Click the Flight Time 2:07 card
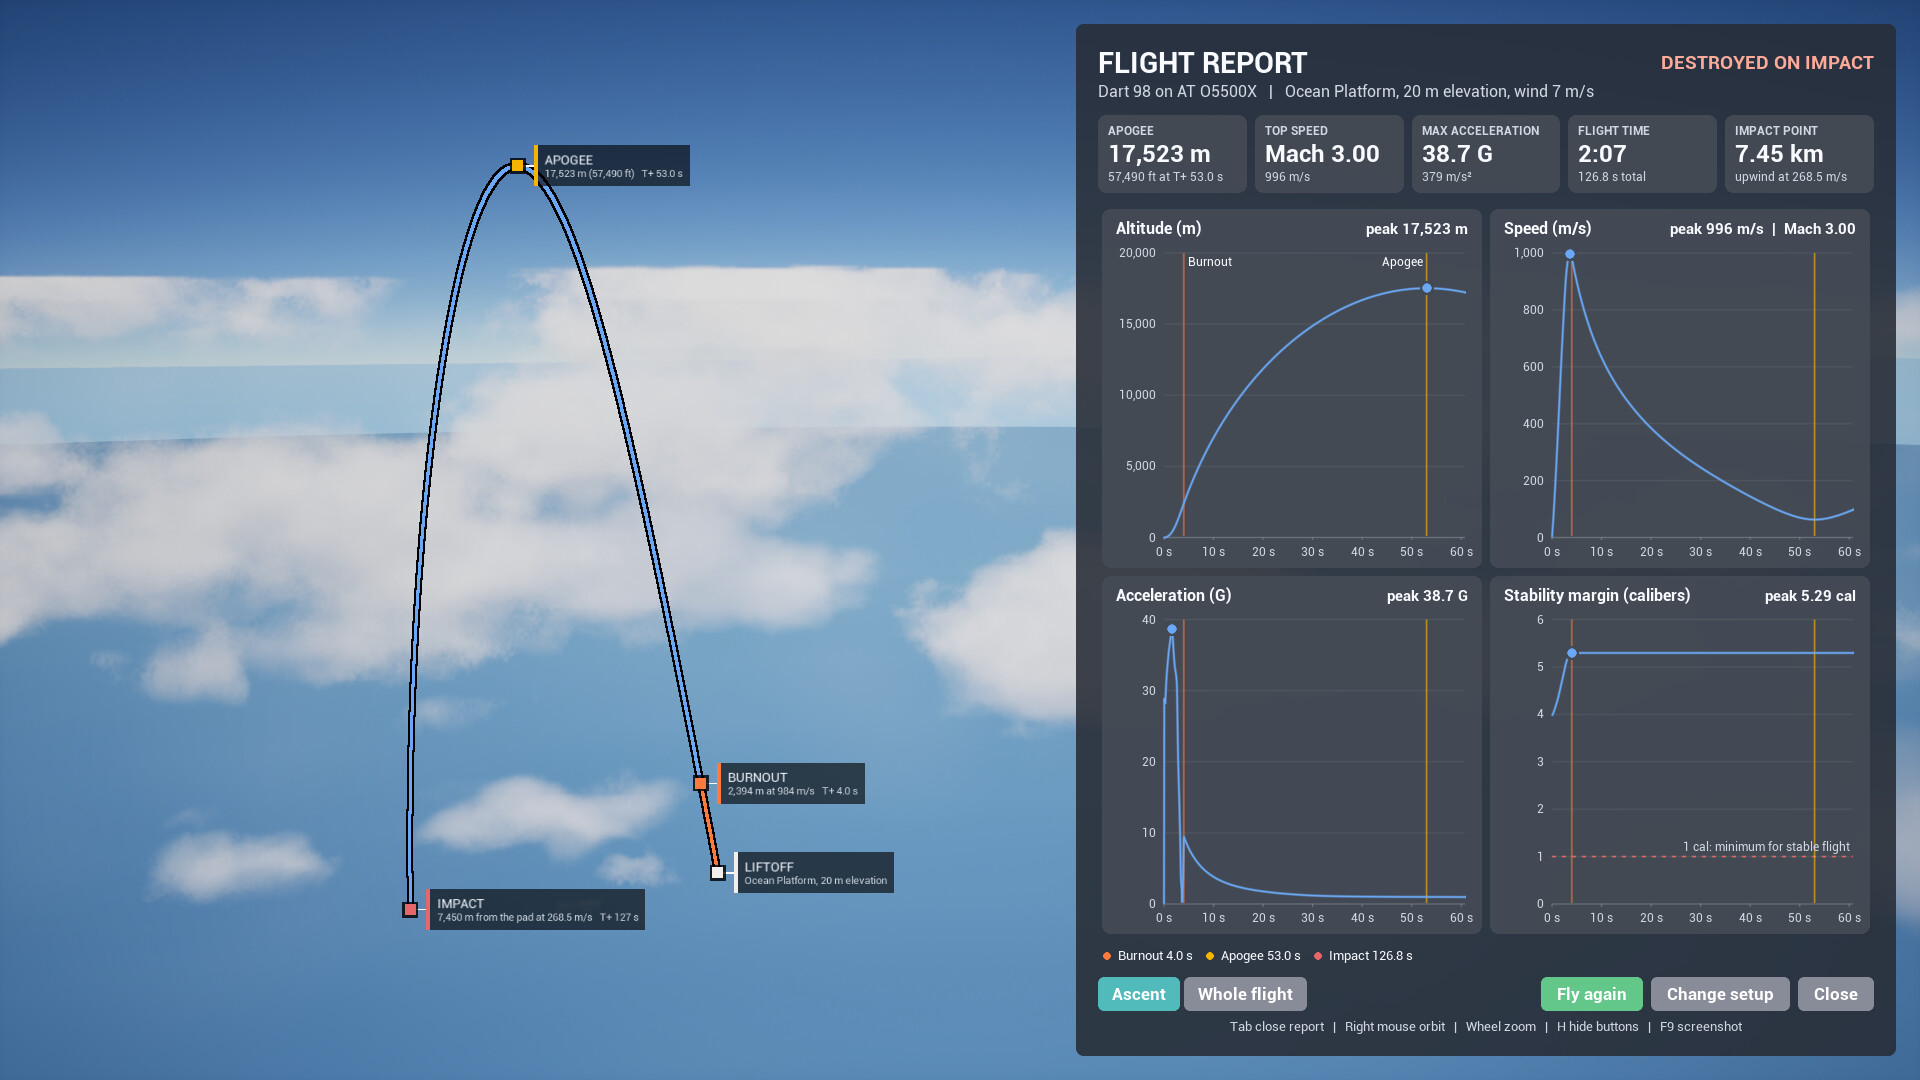1920x1080 pixels. click(x=1642, y=154)
